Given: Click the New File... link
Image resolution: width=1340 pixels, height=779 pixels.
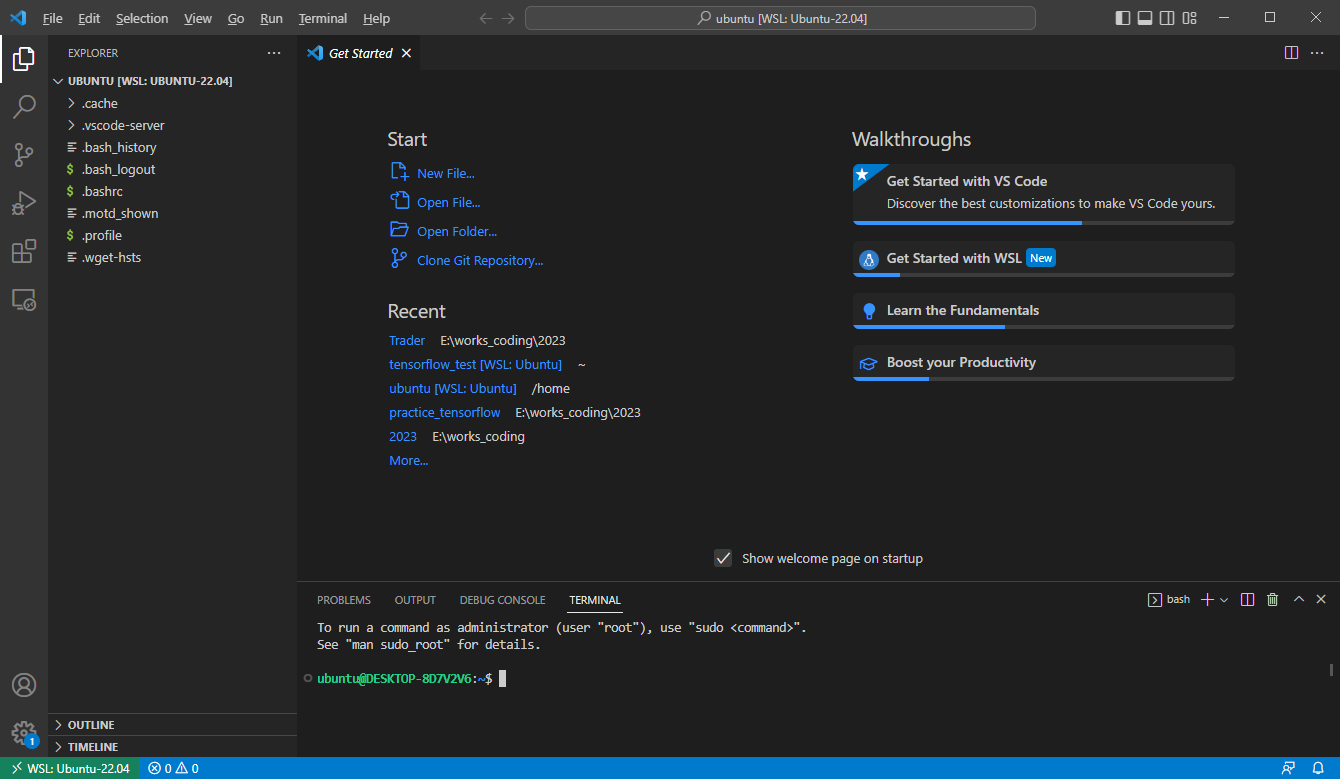Looking at the screenshot, I should point(445,173).
